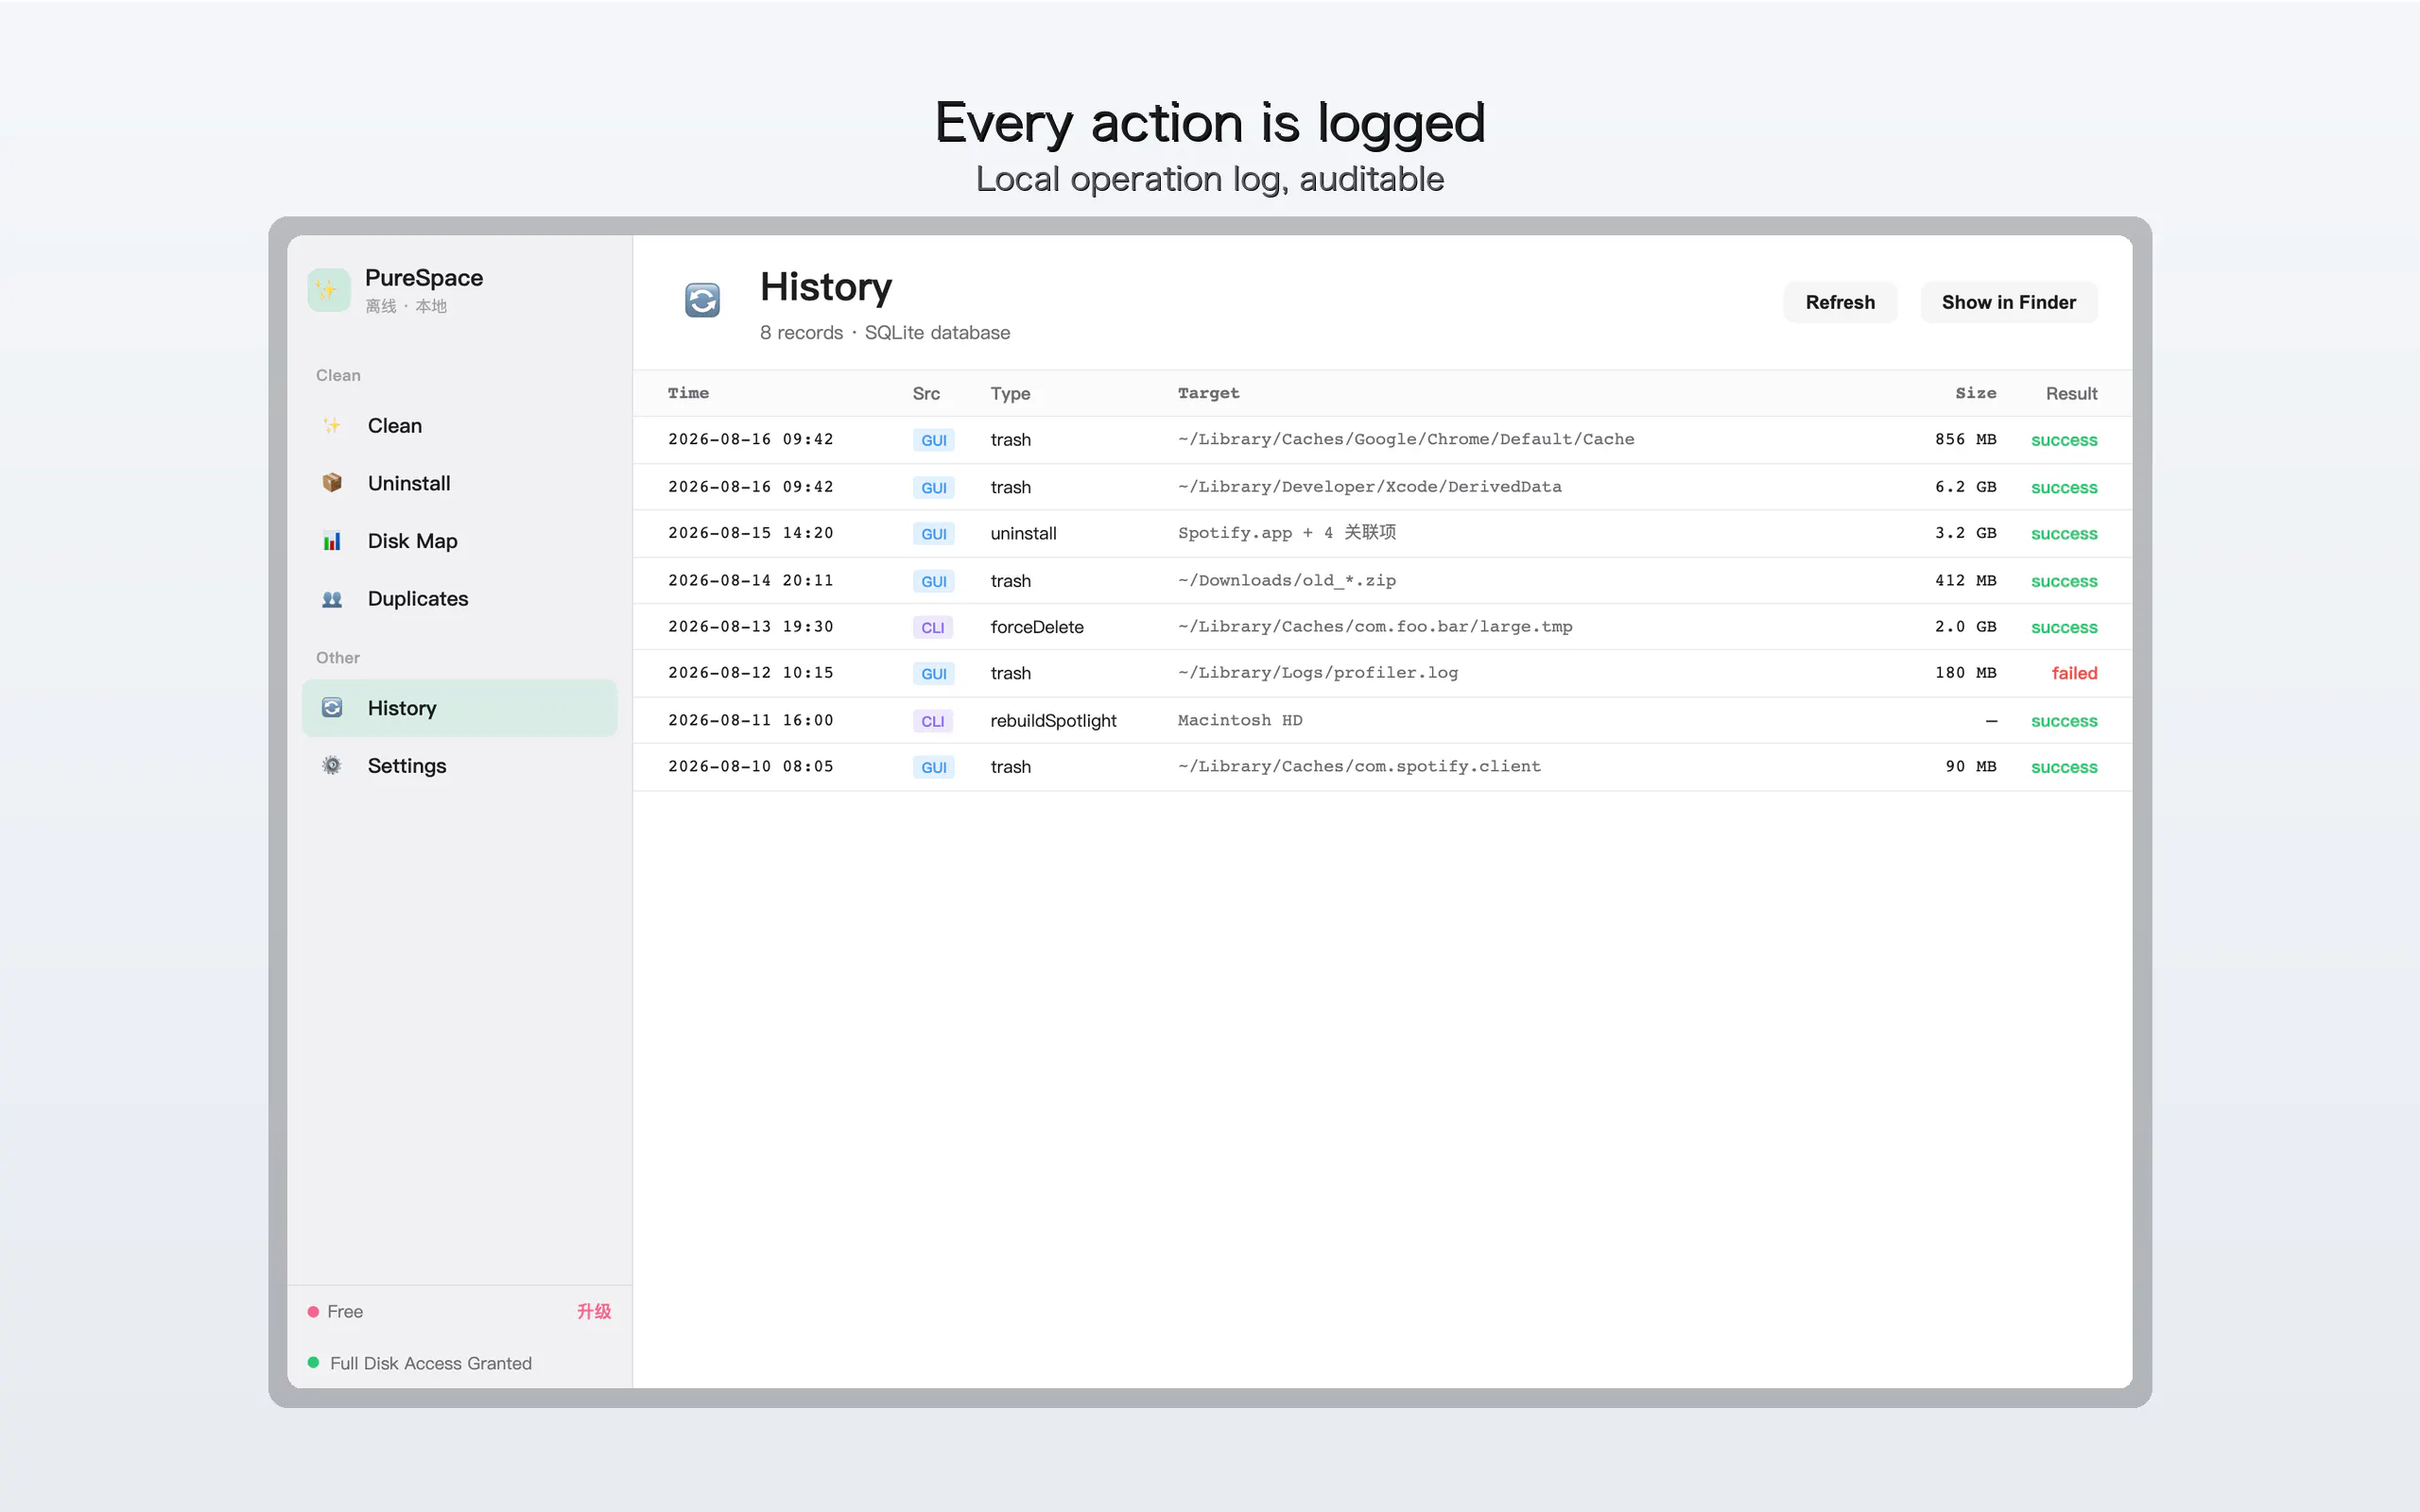Go to Disk Map

(459, 541)
